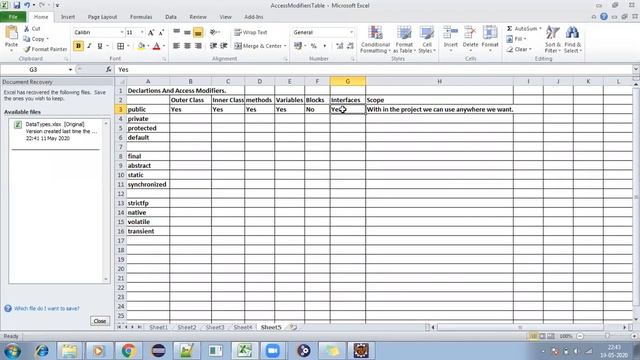This screenshot has width=640, height=360.
Task: Click the Paste icon in Clipboard group
Action: (x=11, y=33)
